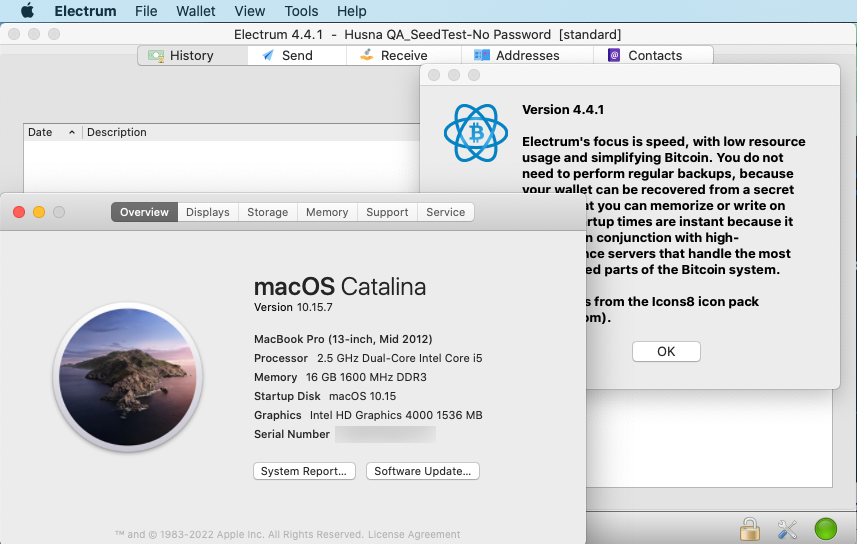This screenshot has width=857, height=544.
Task: Select the Displays tab in About This Mac
Action: tap(208, 212)
